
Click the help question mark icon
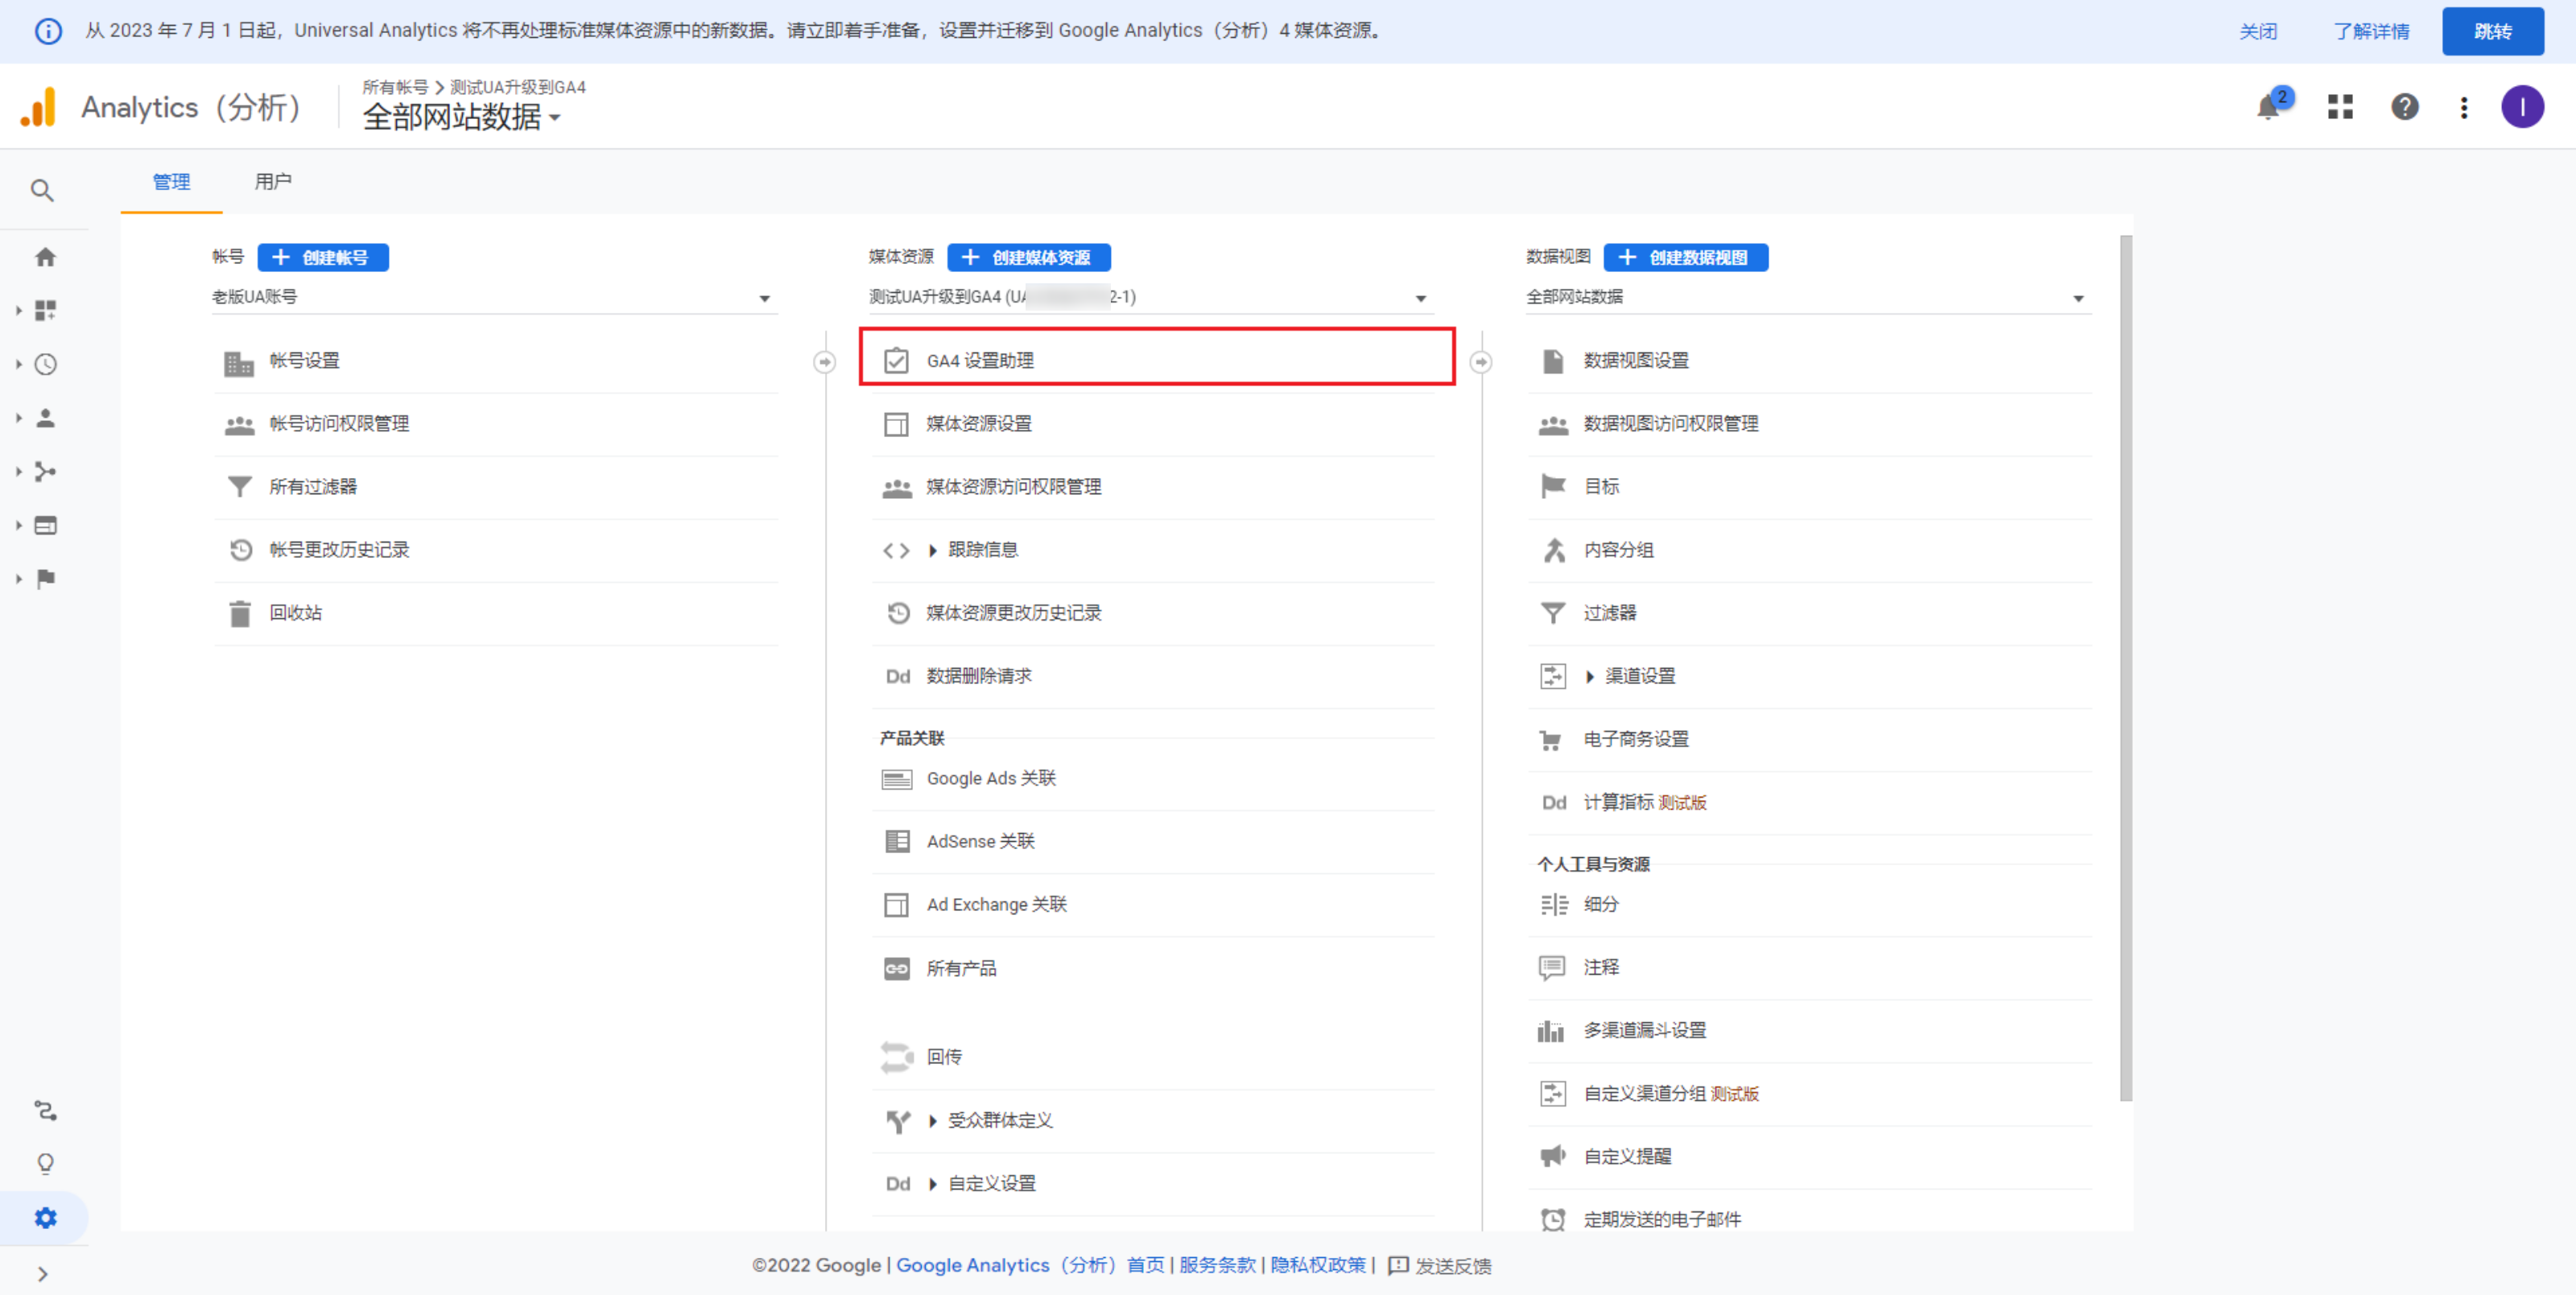click(2404, 107)
